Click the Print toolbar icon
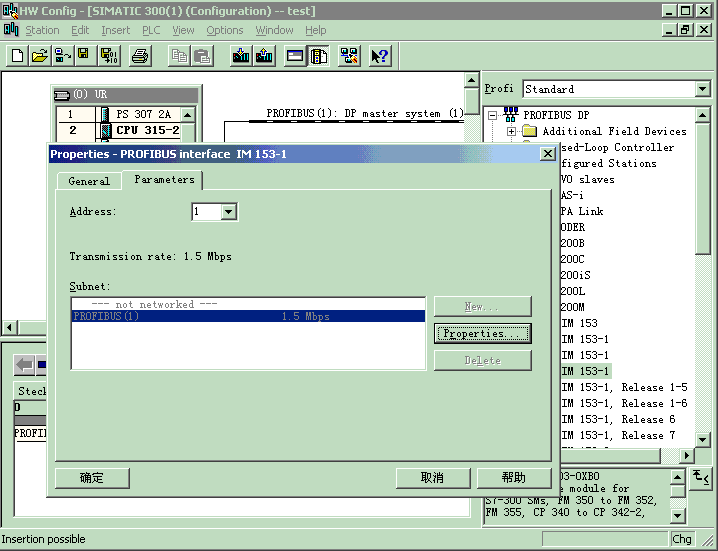 (x=140, y=56)
